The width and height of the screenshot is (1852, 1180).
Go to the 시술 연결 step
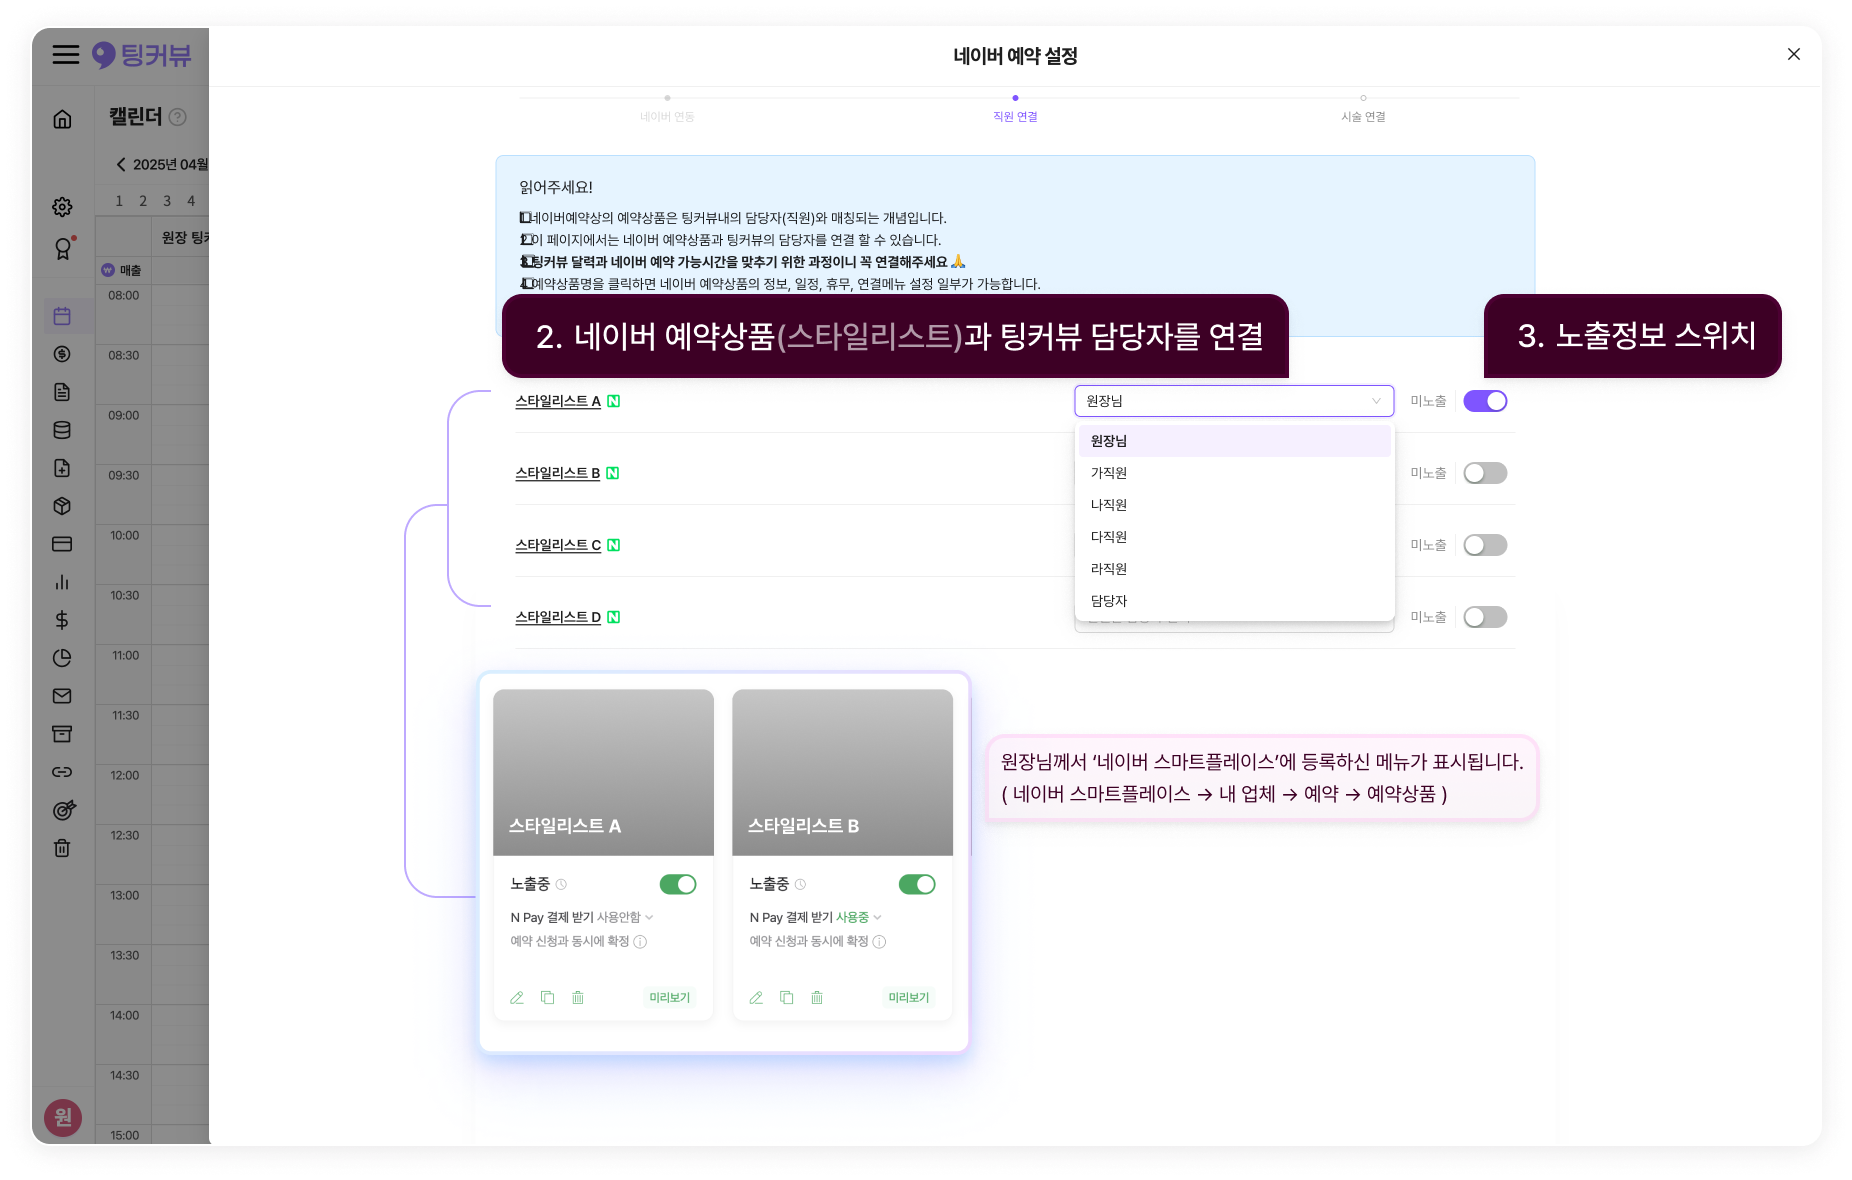pyautogui.click(x=1363, y=110)
